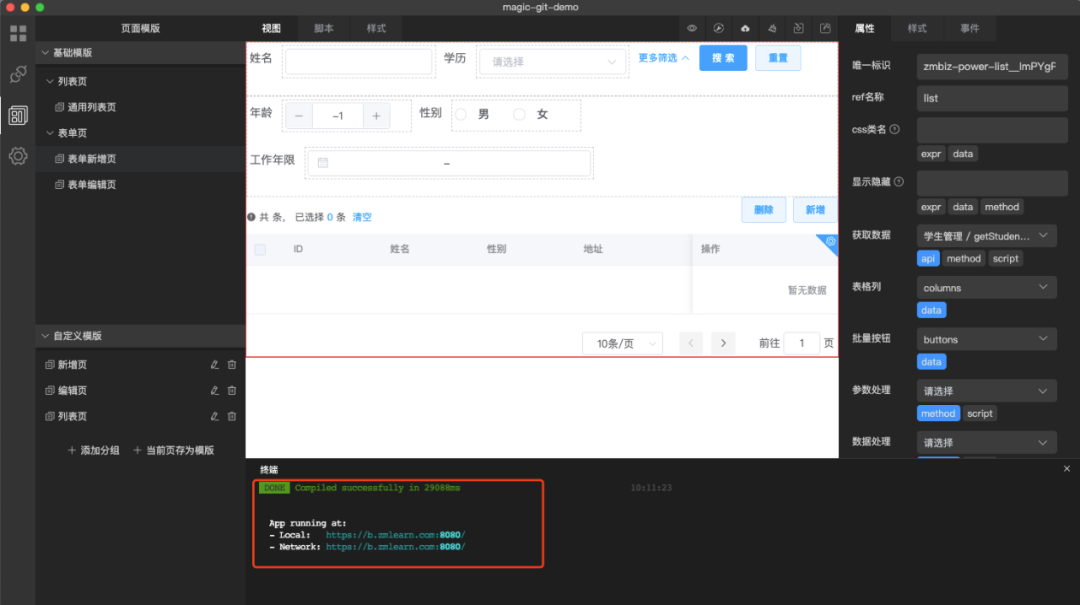Rename the 编辑页 custom template
The height and width of the screenshot is (605, 1080).
[214, 391]
